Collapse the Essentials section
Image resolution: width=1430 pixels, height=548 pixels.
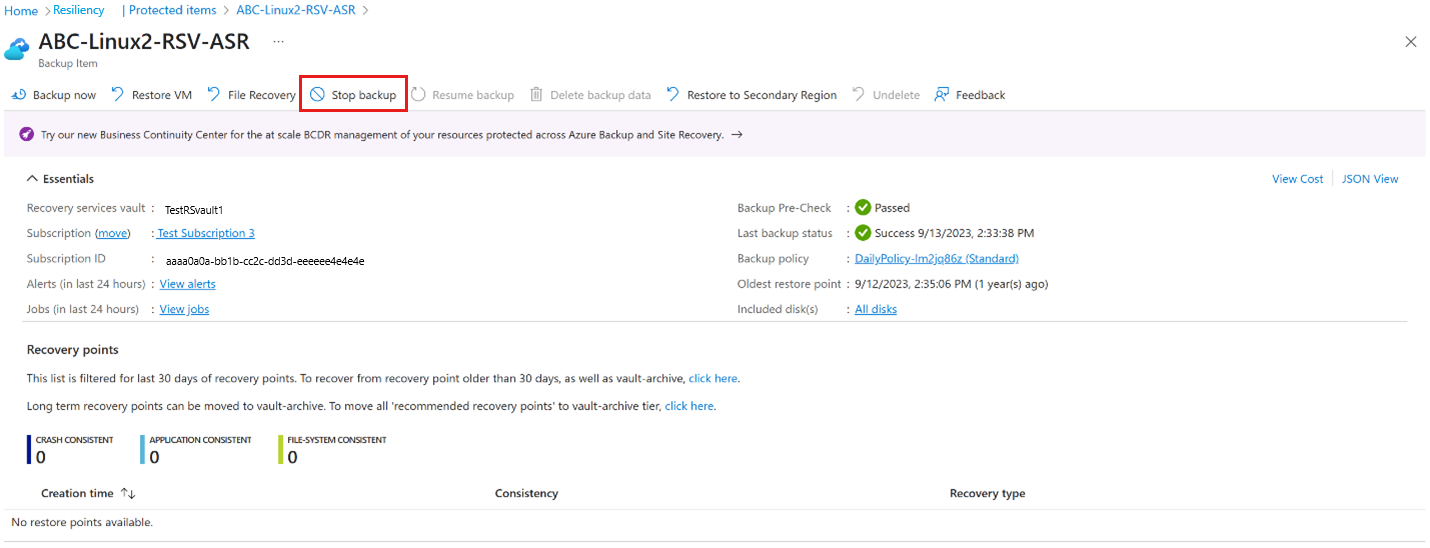click(32, 179)
